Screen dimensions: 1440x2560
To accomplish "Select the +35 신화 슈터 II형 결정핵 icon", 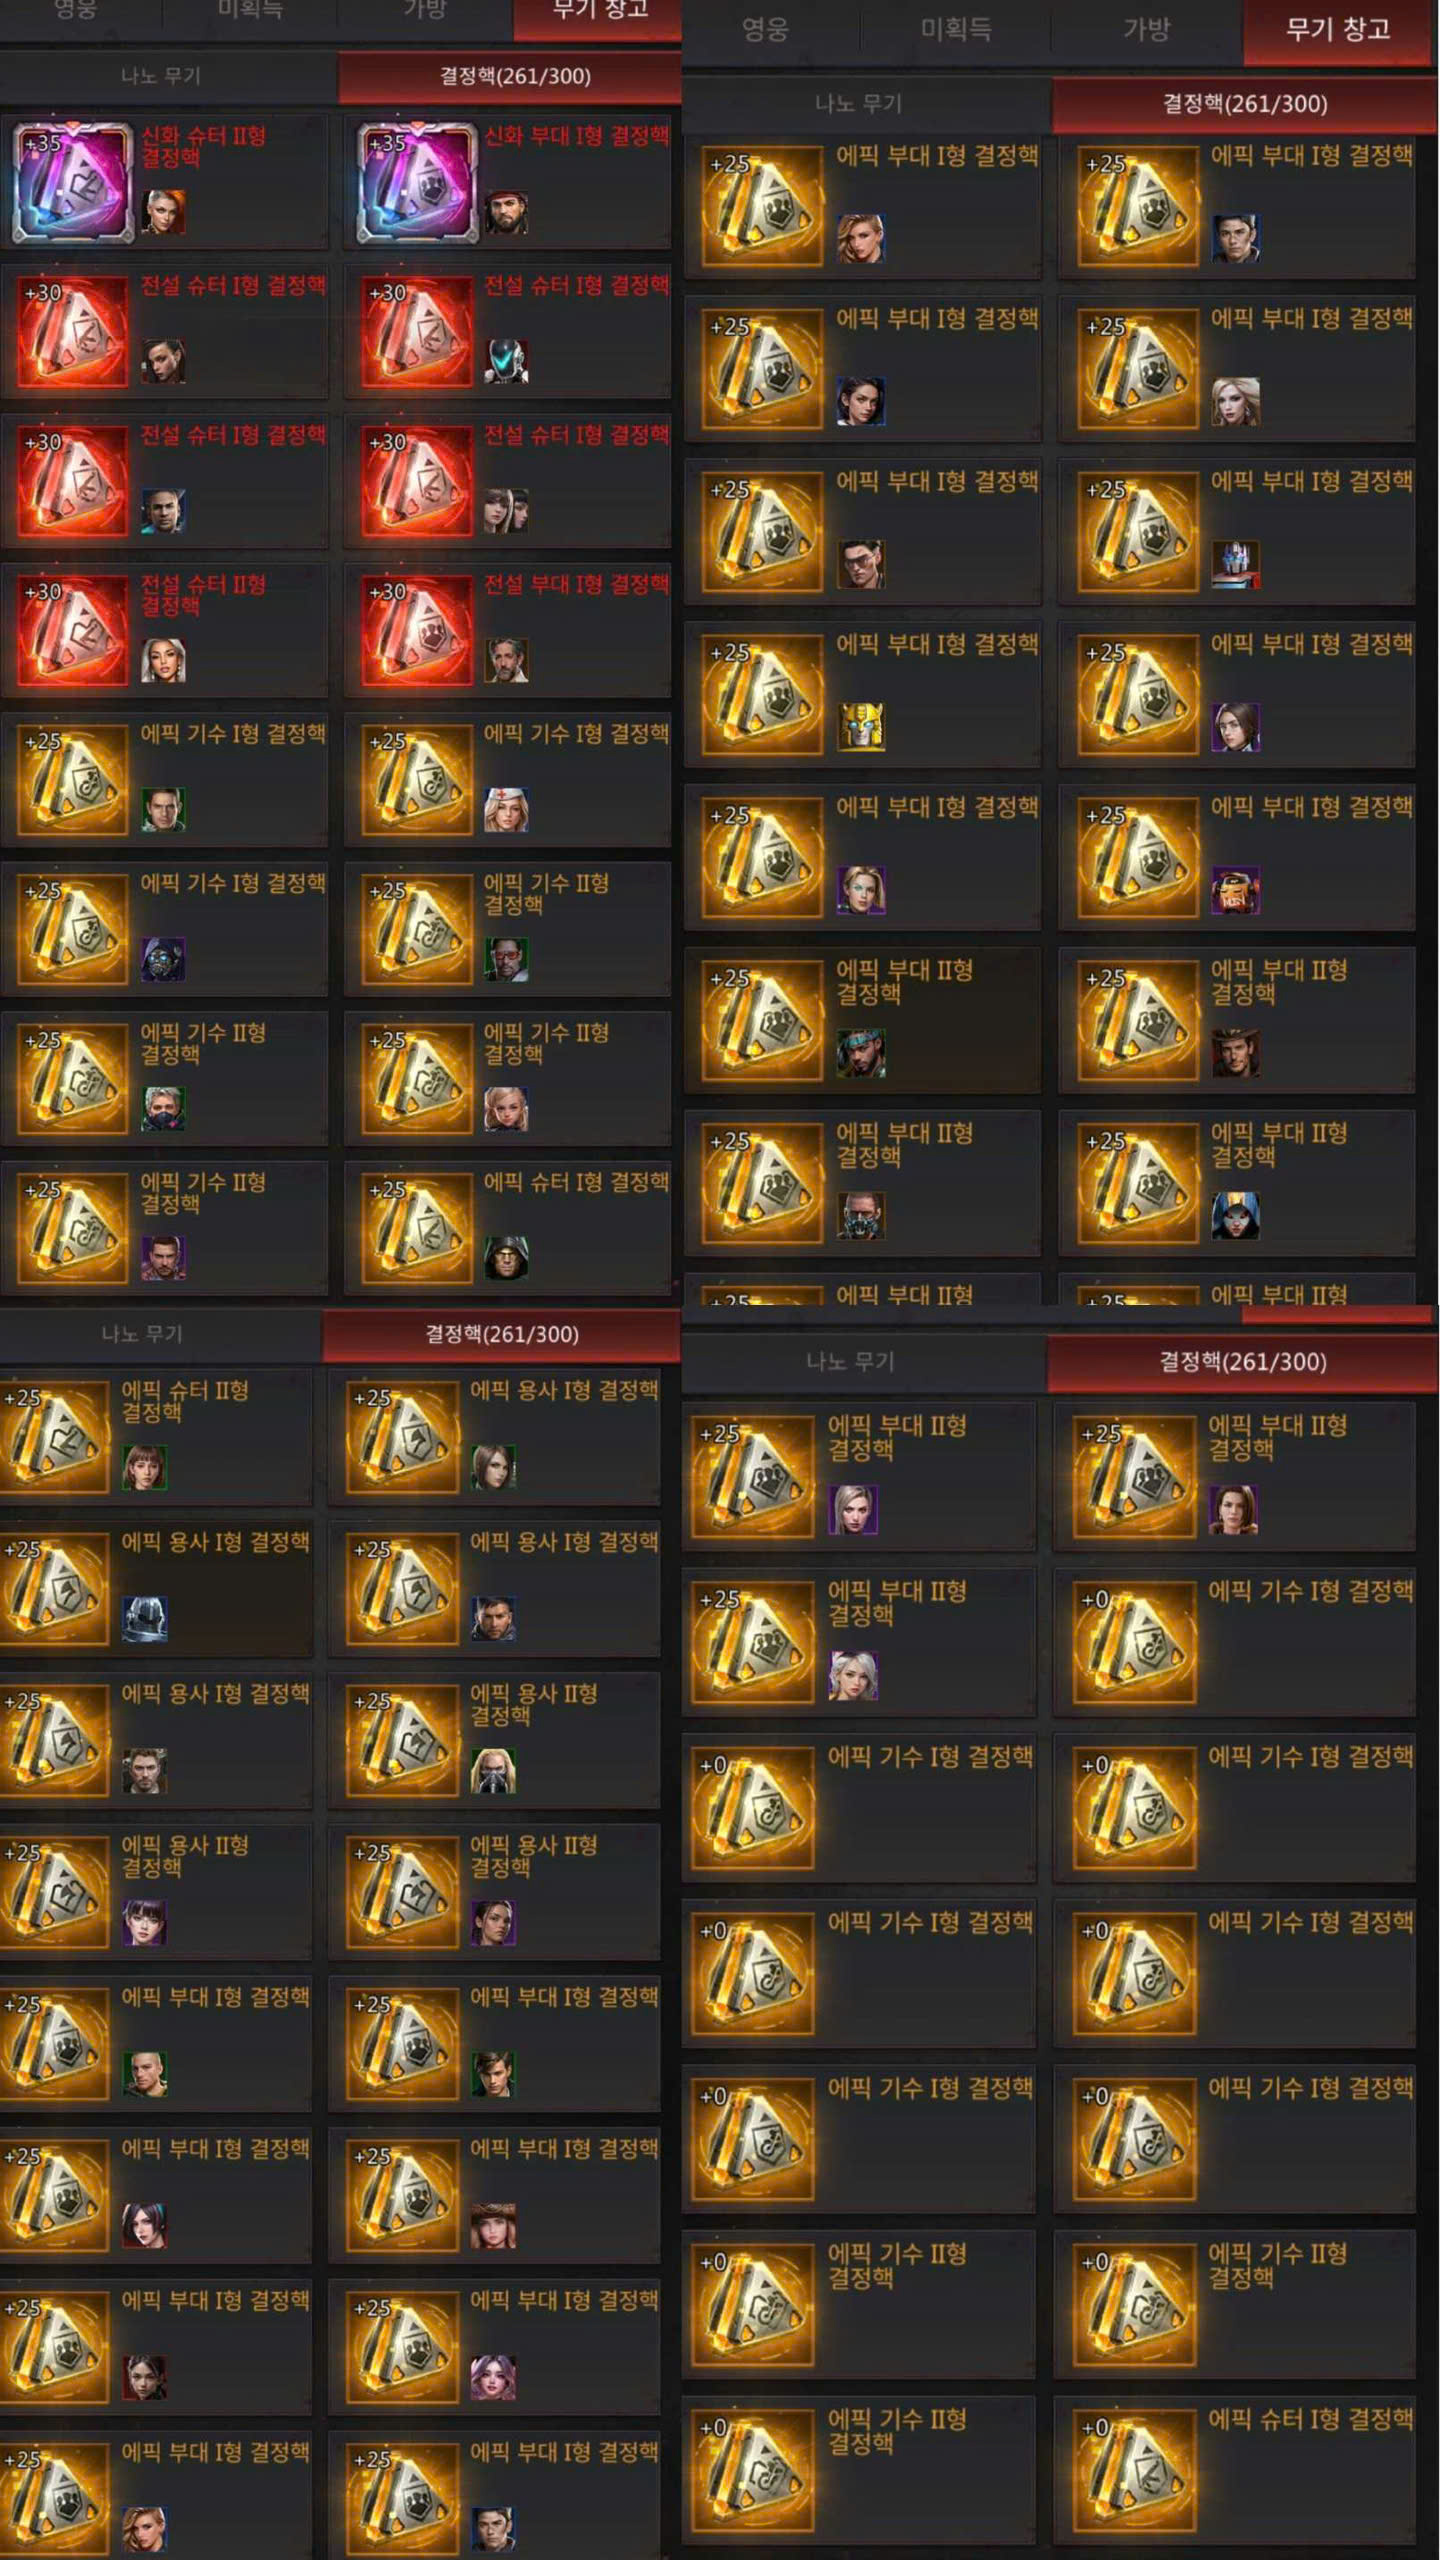I will coord(72,184).
